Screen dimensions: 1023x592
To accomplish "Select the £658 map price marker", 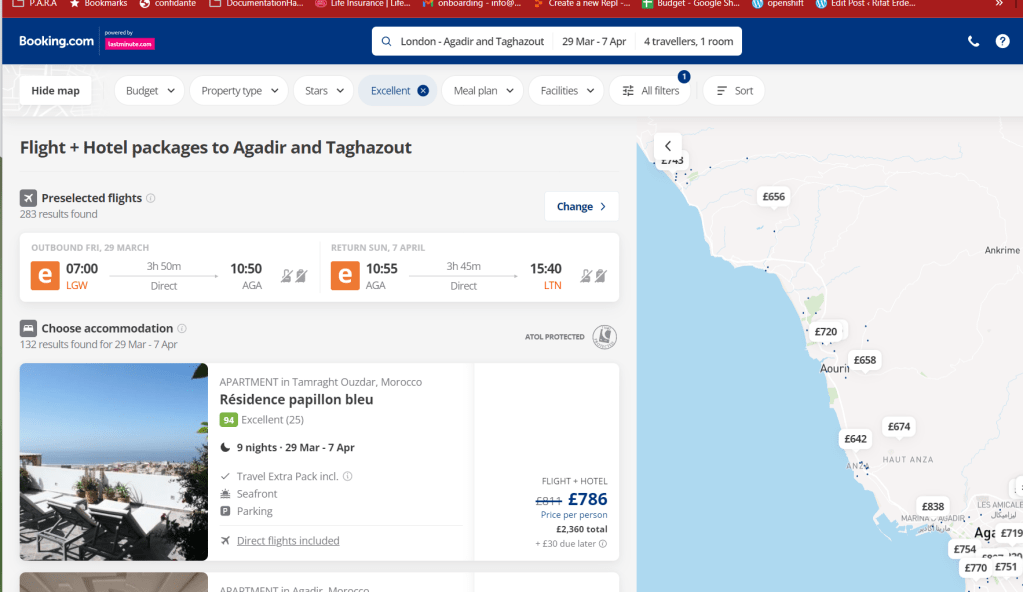I will pyautogui.click(x=864, y=360).
